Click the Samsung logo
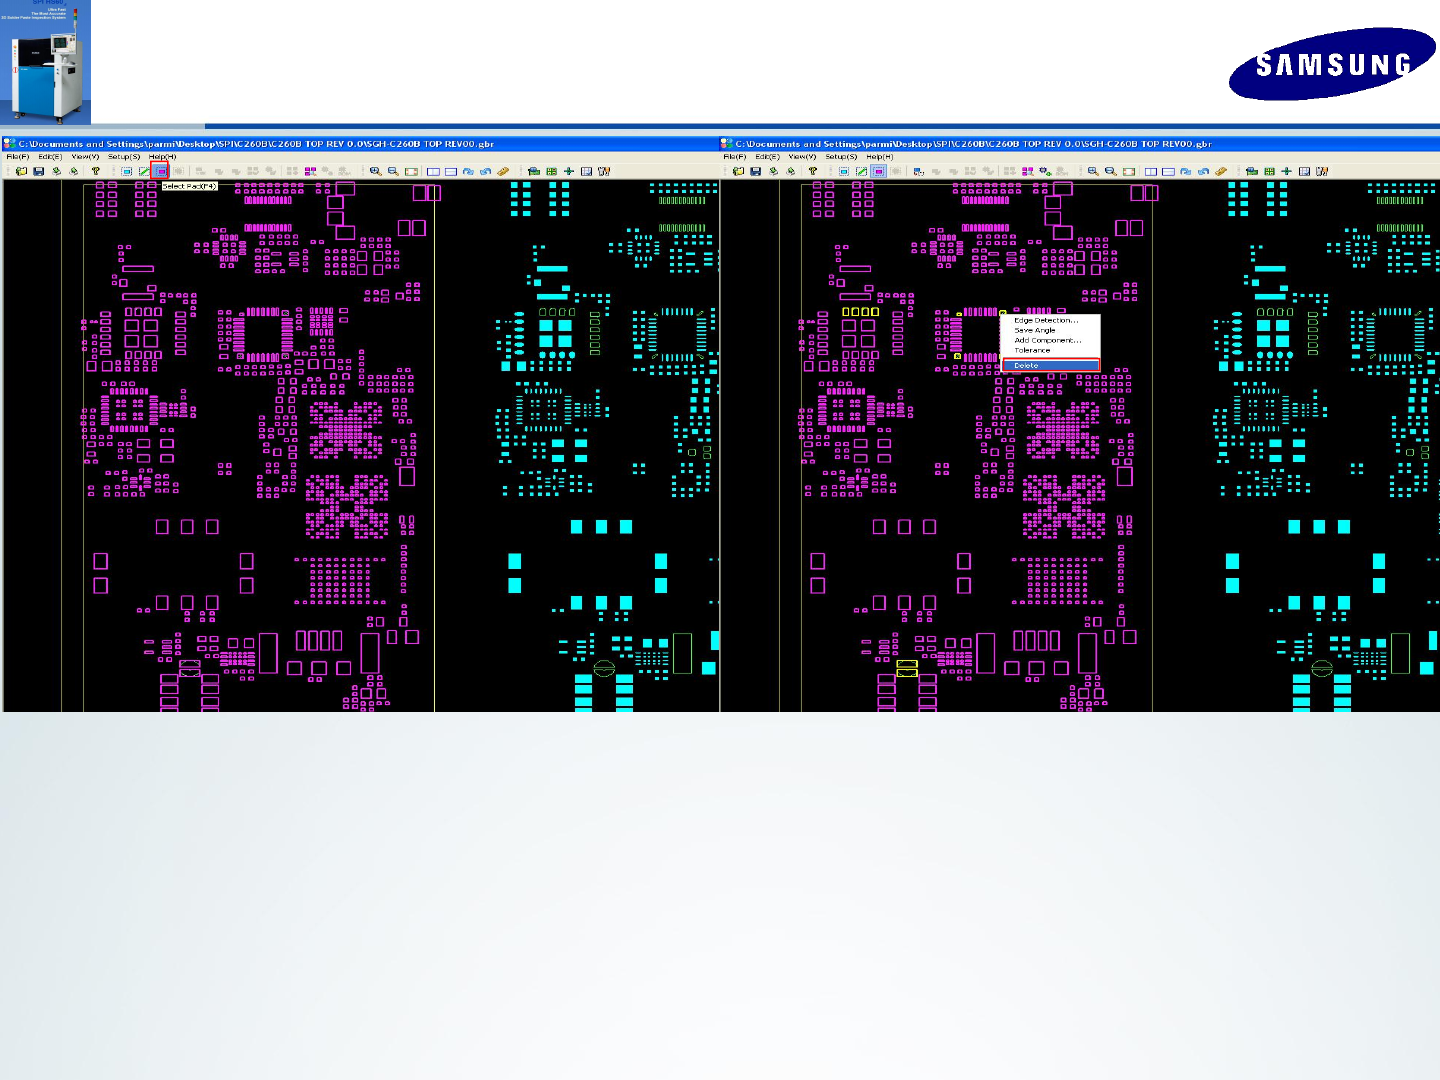 point(1333,64)
